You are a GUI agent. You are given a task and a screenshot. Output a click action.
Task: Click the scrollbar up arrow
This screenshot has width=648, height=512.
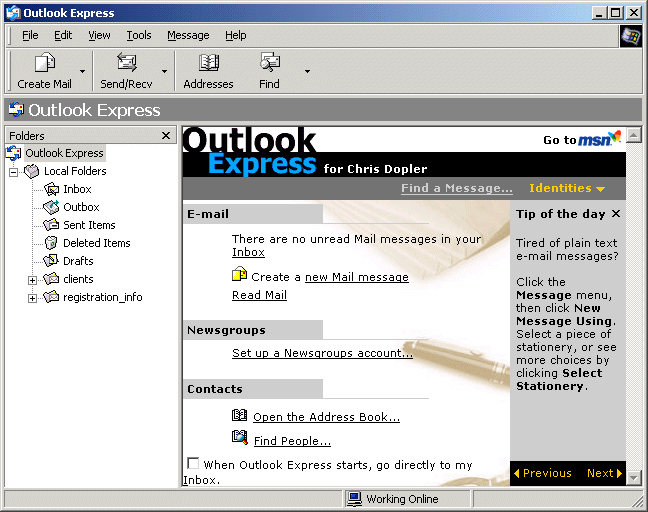(634, 134)
